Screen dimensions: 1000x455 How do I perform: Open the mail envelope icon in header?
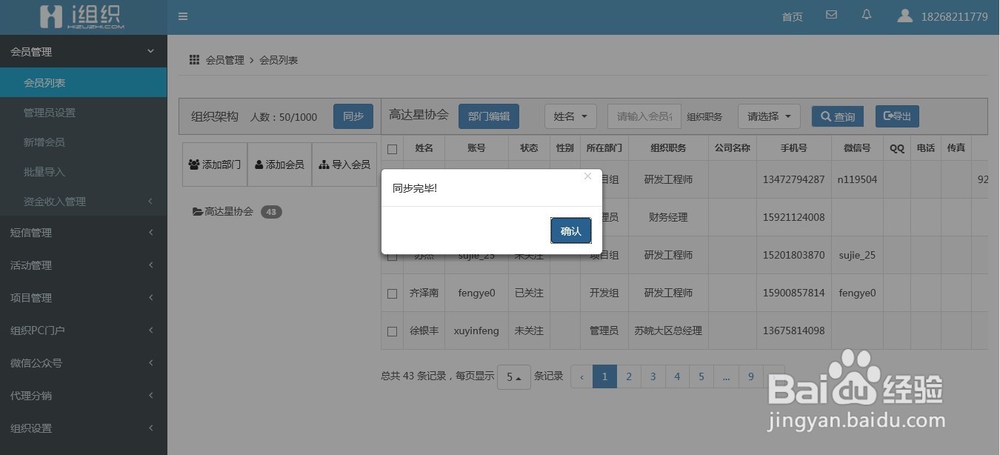[x=831, y=15]
